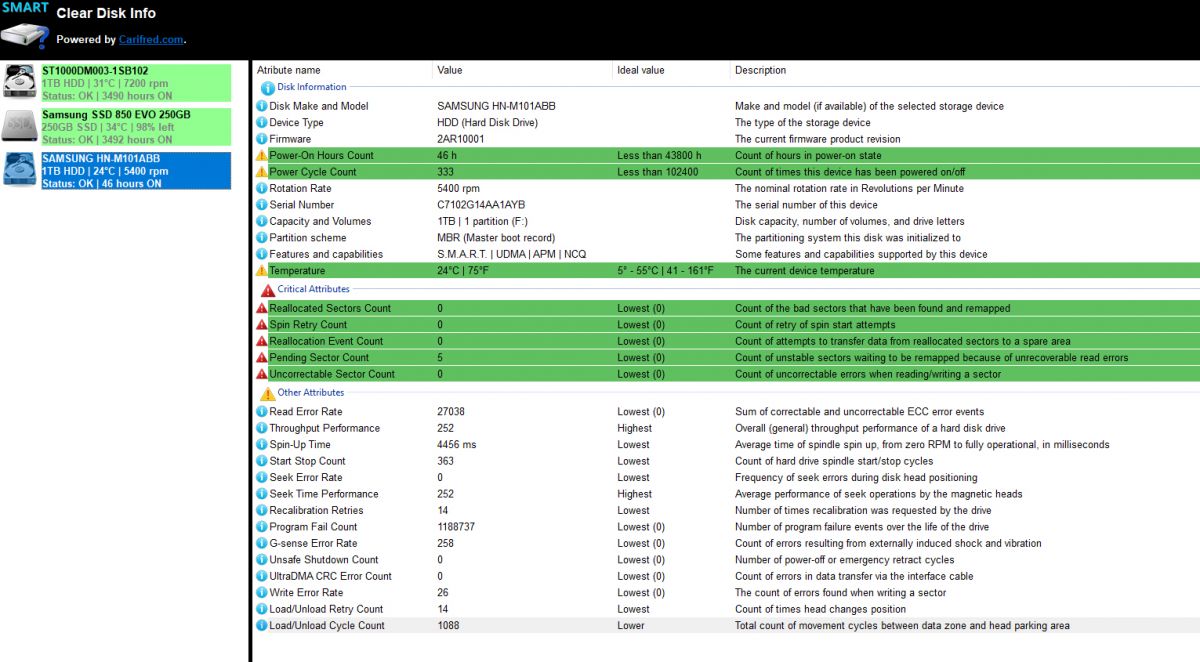1200x662 pixels.
Task: Click warning icon beside Temperature
Action: click(x=262, y=271)
